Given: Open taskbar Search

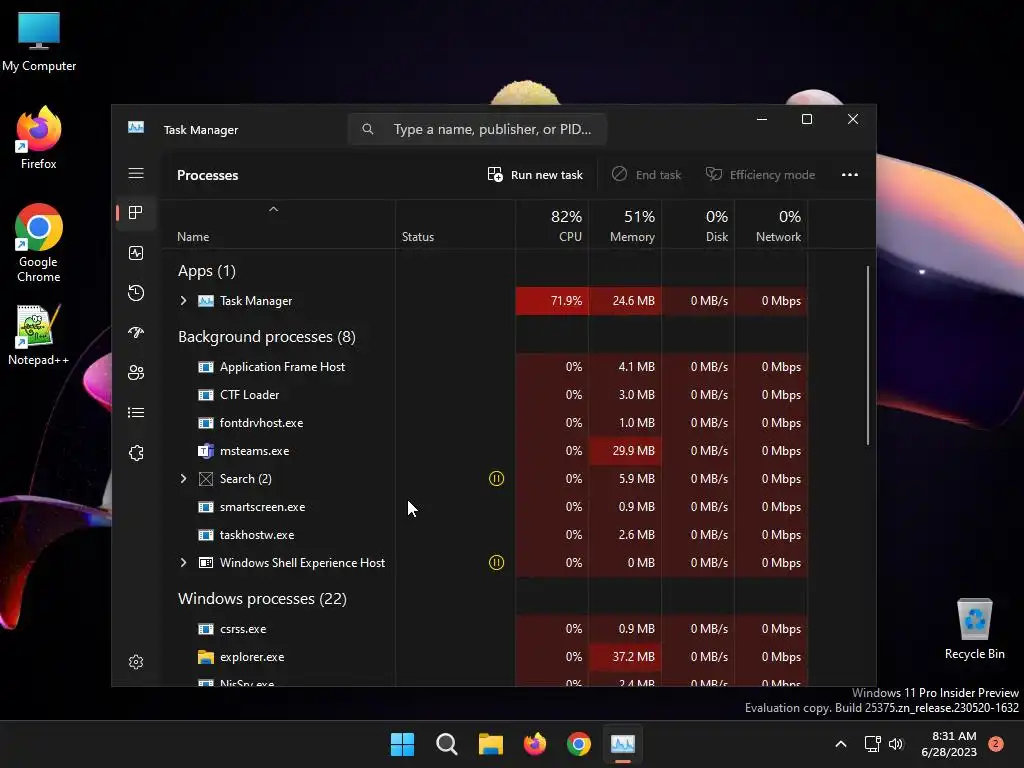Looking at the screenshot, I should tap(447, 744).
